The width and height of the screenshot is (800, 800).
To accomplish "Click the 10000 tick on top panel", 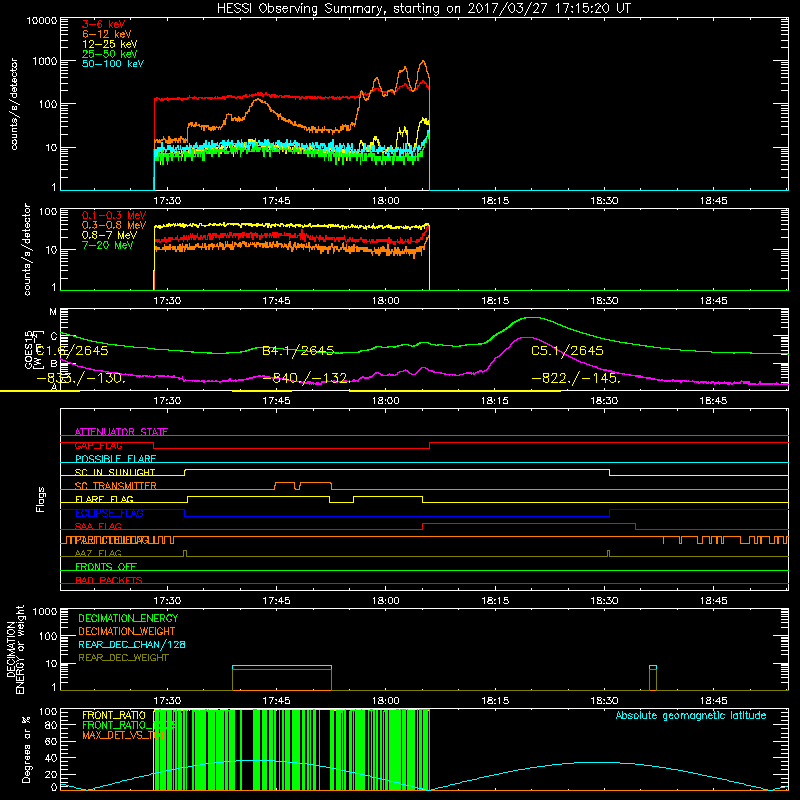I will click(42, 20).
